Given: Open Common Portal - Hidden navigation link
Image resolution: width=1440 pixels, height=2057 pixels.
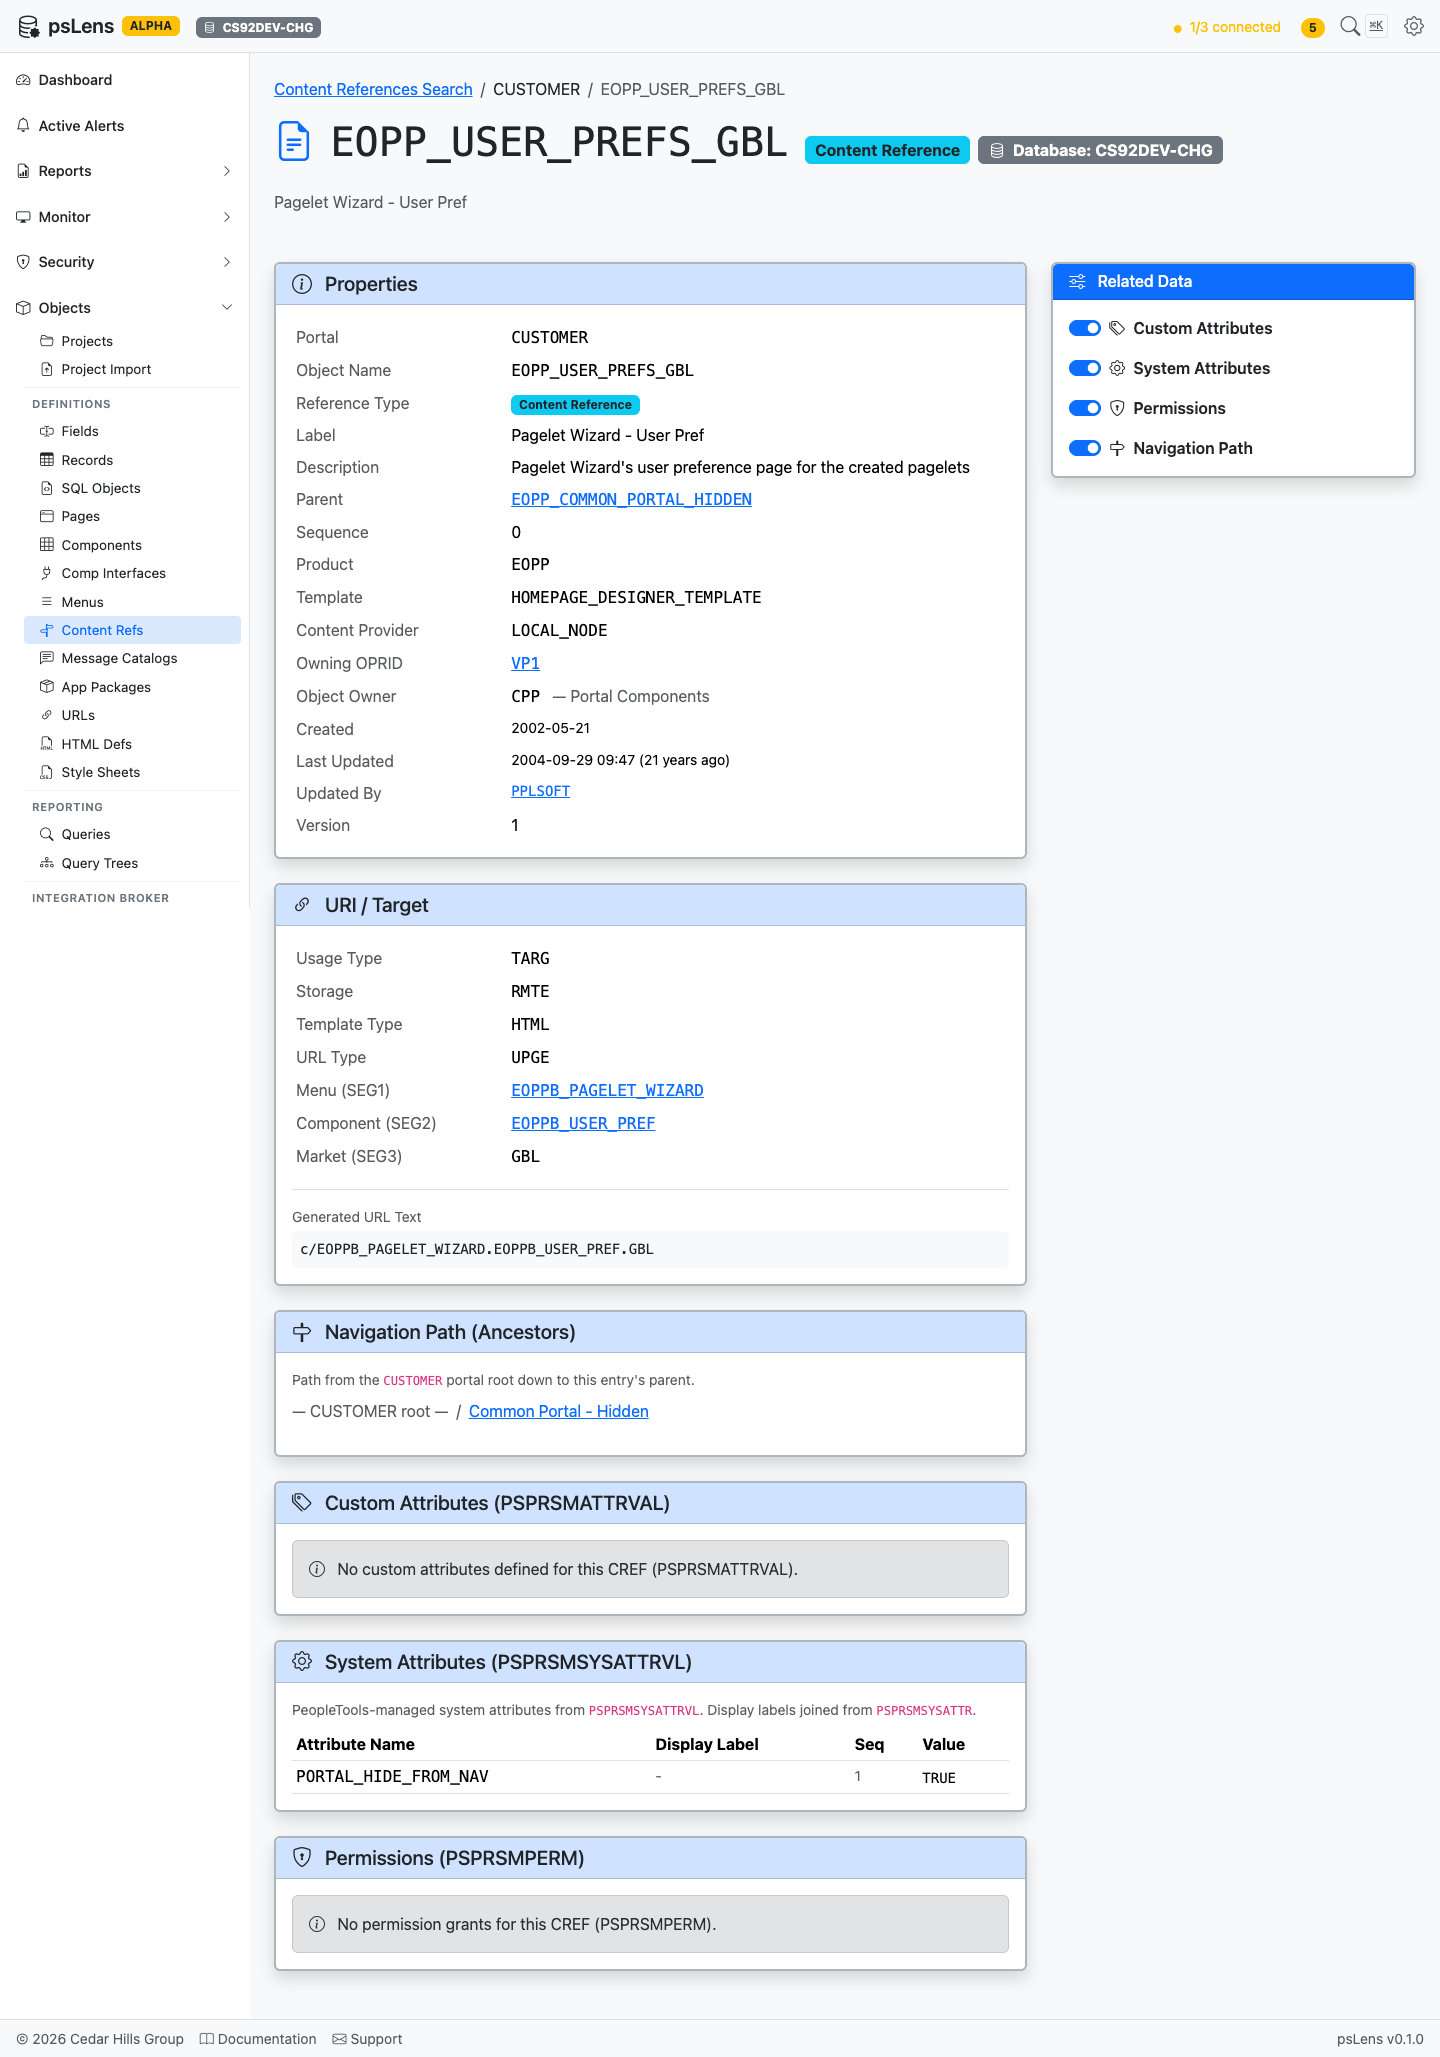Looking at the screenshot, I should pos(558,1411).
